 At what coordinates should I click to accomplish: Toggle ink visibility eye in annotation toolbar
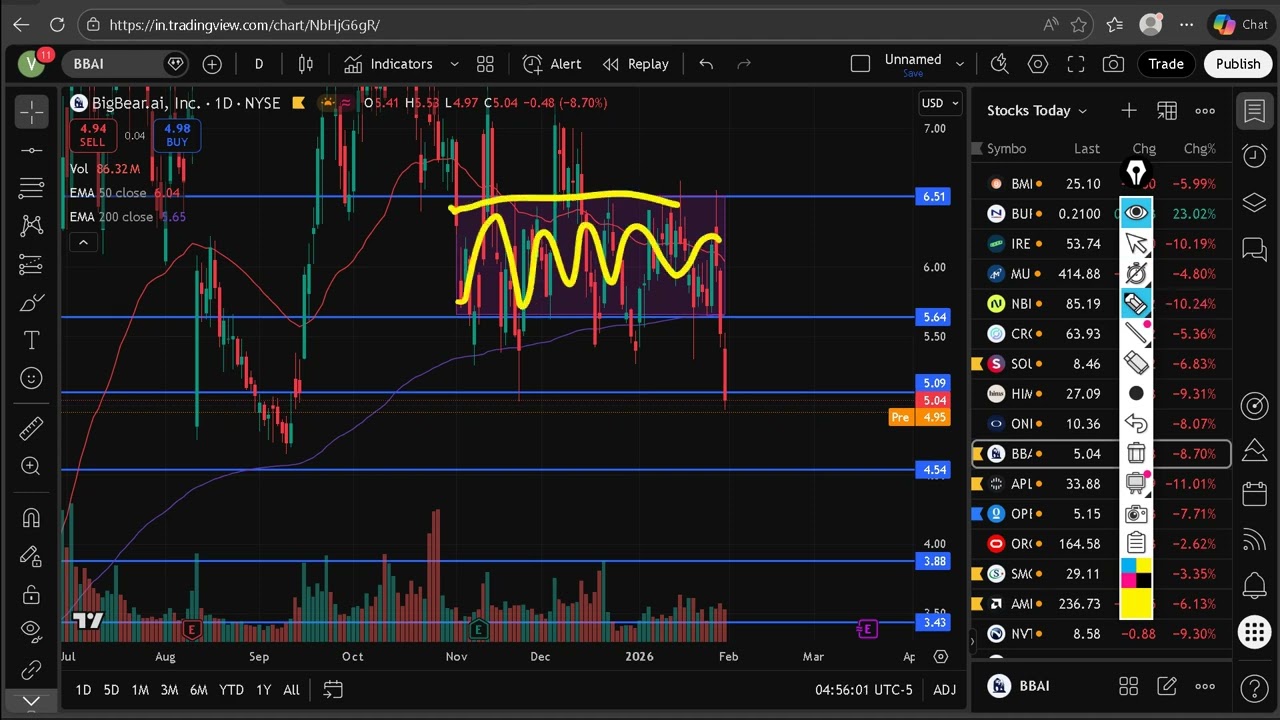pyautogui.click(x=1136, y=213)
